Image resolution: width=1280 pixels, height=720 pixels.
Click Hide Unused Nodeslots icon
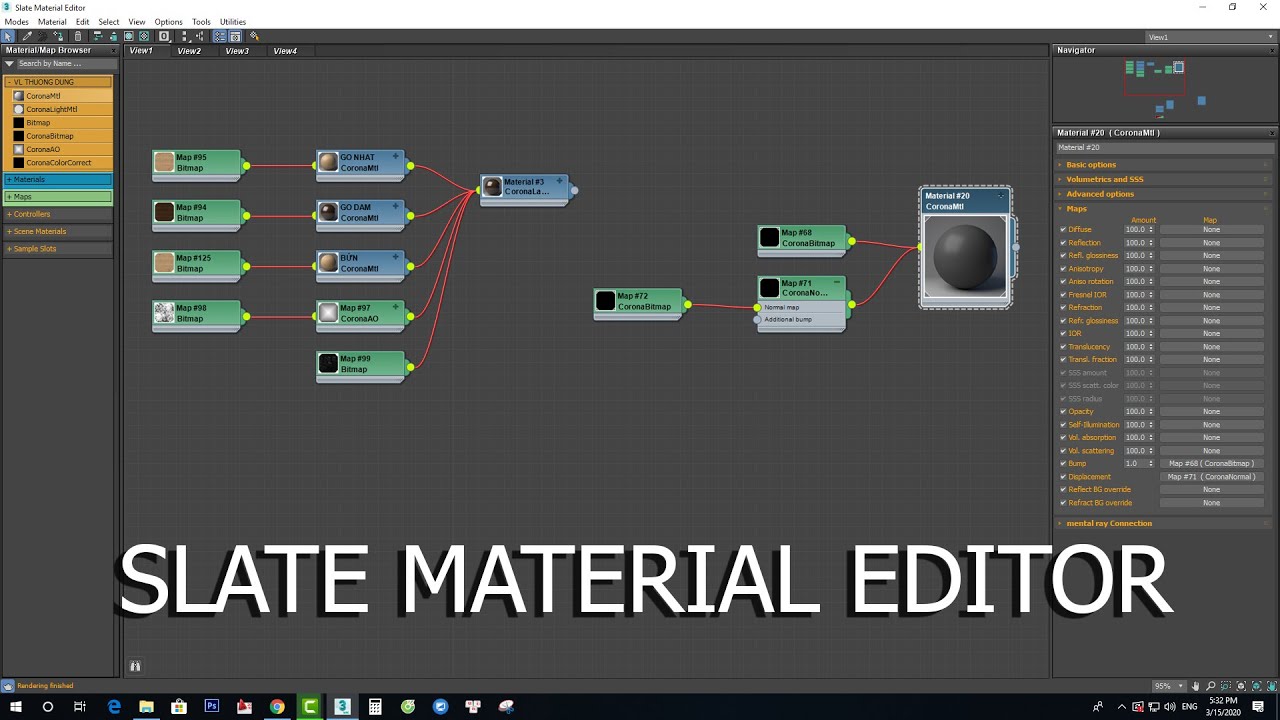click(113, 36)
